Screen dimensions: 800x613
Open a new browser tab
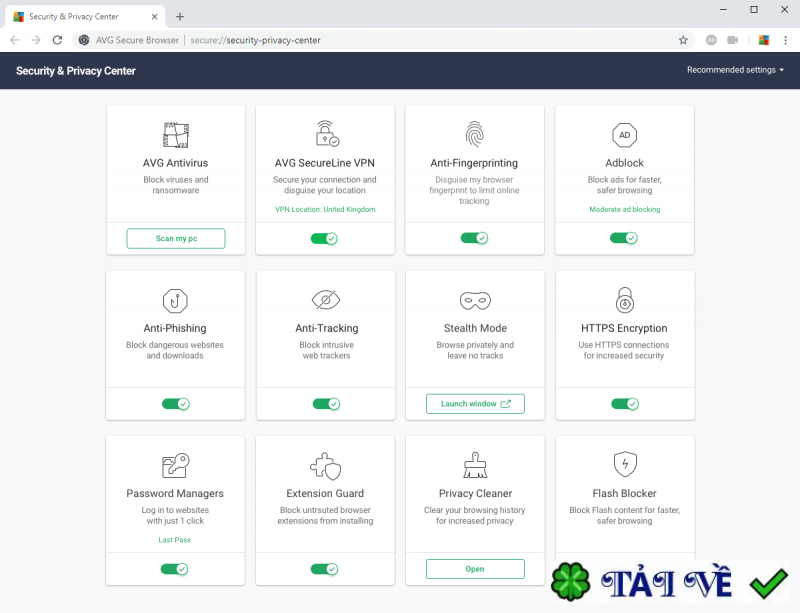pyautogui.click(x=180, y=17)
